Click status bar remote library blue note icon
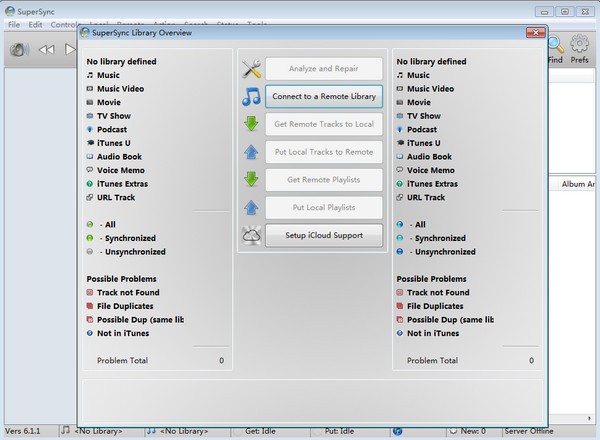Viewport: 600px width, 440px height. (x=152, y=431)
